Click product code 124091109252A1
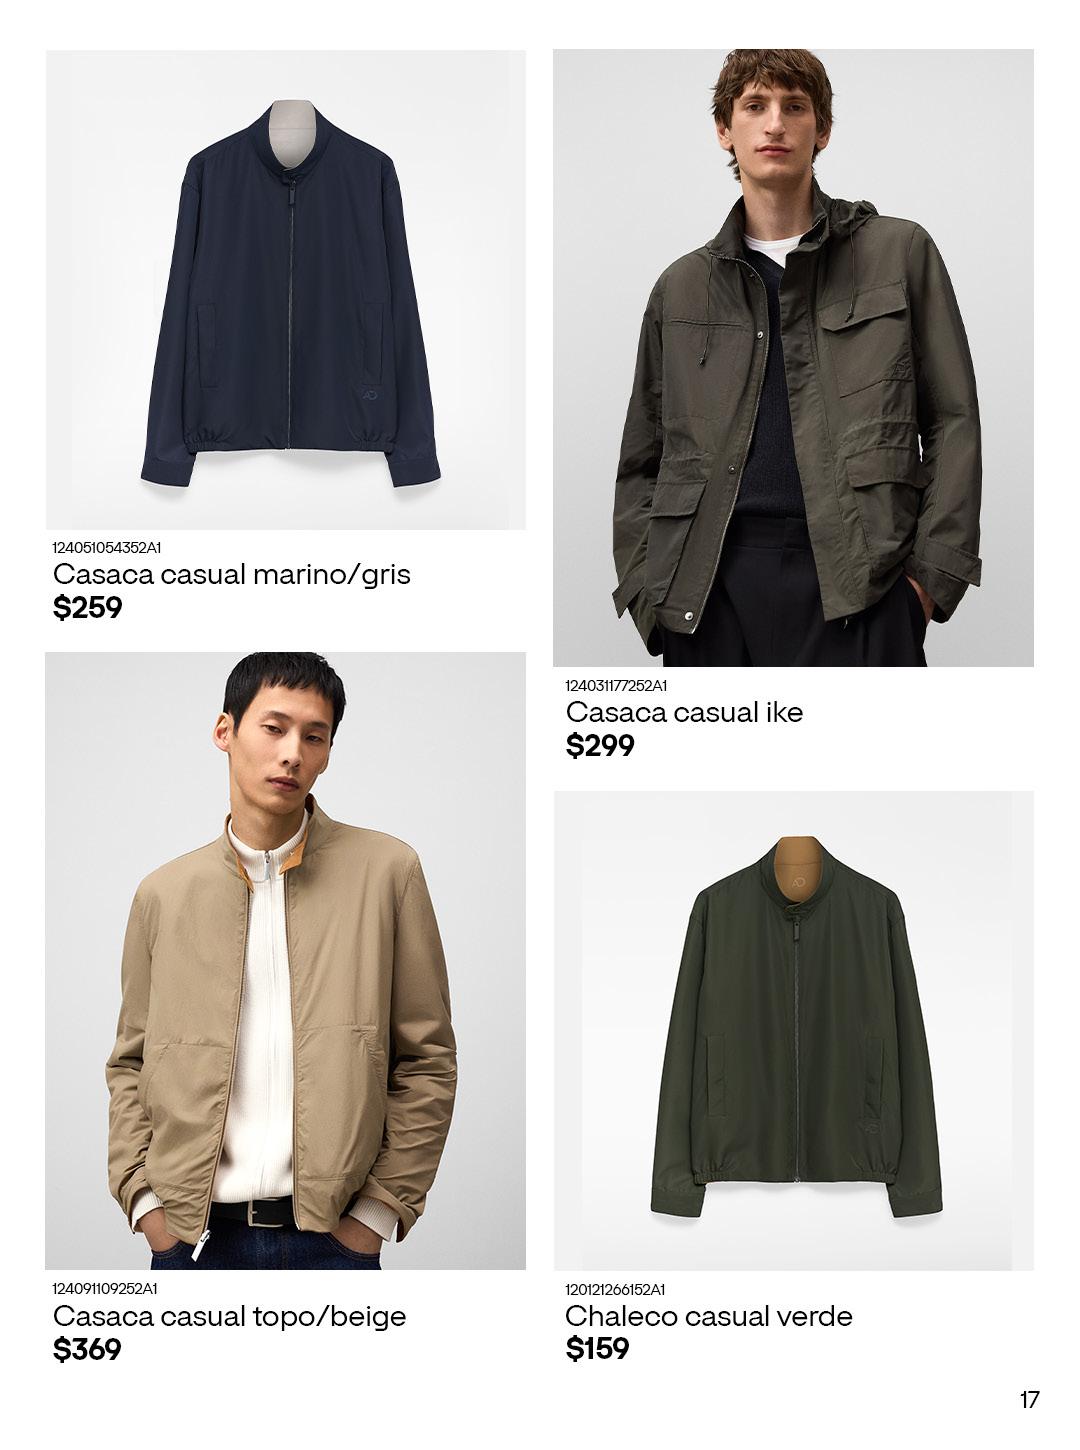 click(105, 1288)
